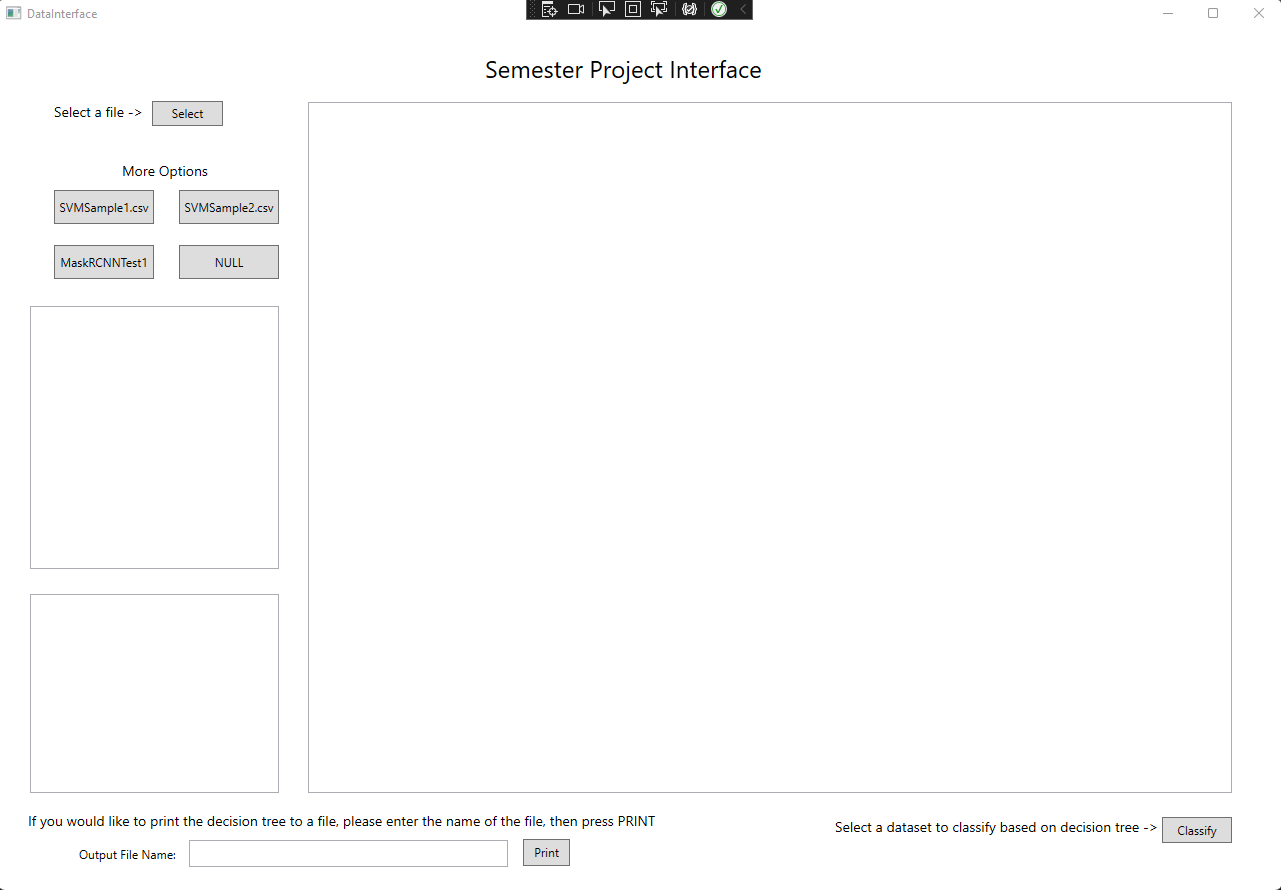Click the crossed-out braces icon in the toolbar

[690, 9]
